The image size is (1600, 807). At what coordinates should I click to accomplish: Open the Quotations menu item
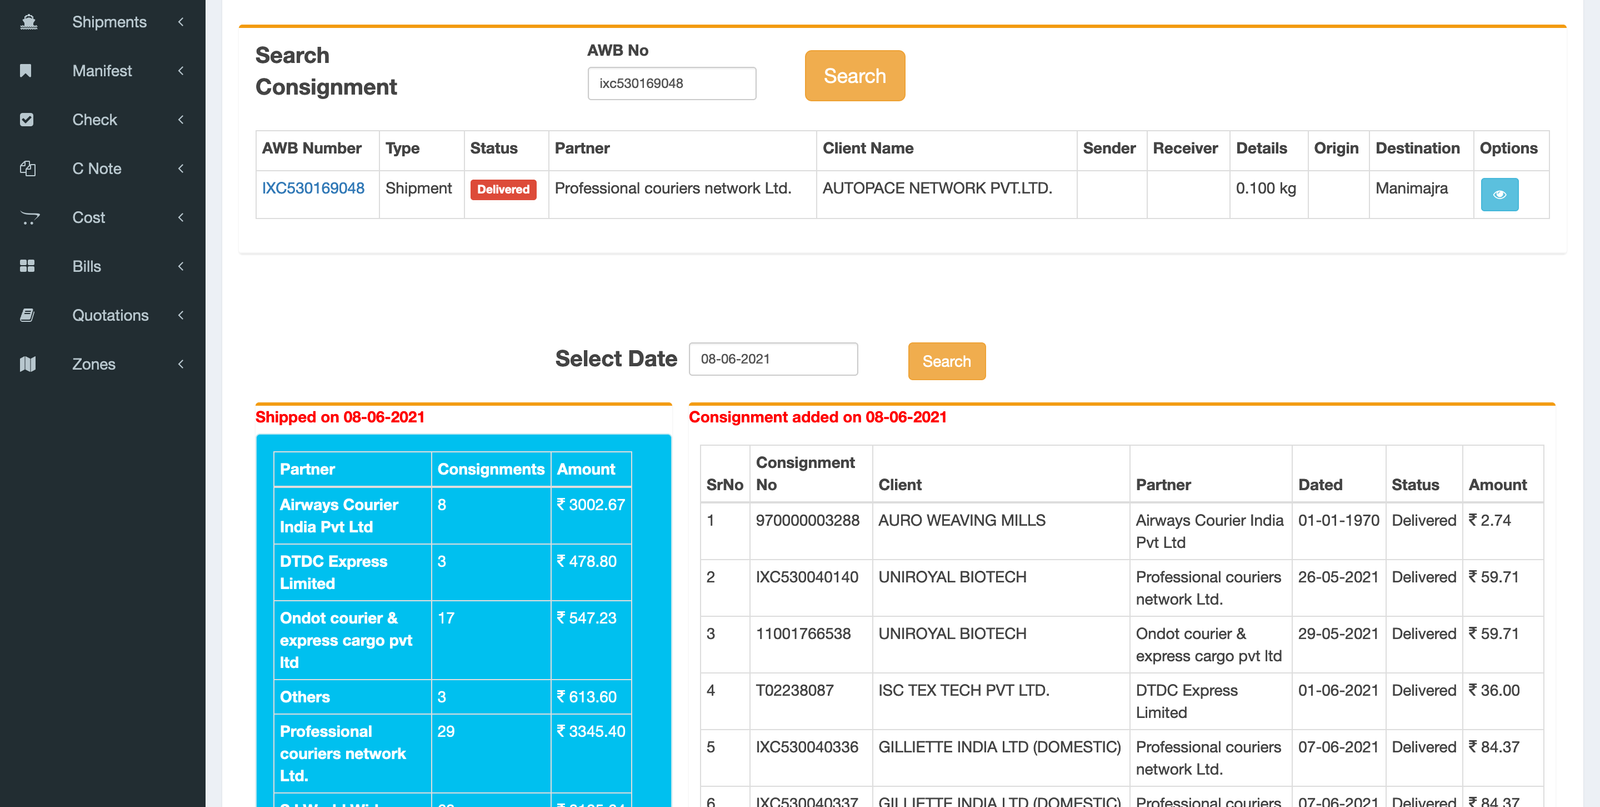point(110,315)
